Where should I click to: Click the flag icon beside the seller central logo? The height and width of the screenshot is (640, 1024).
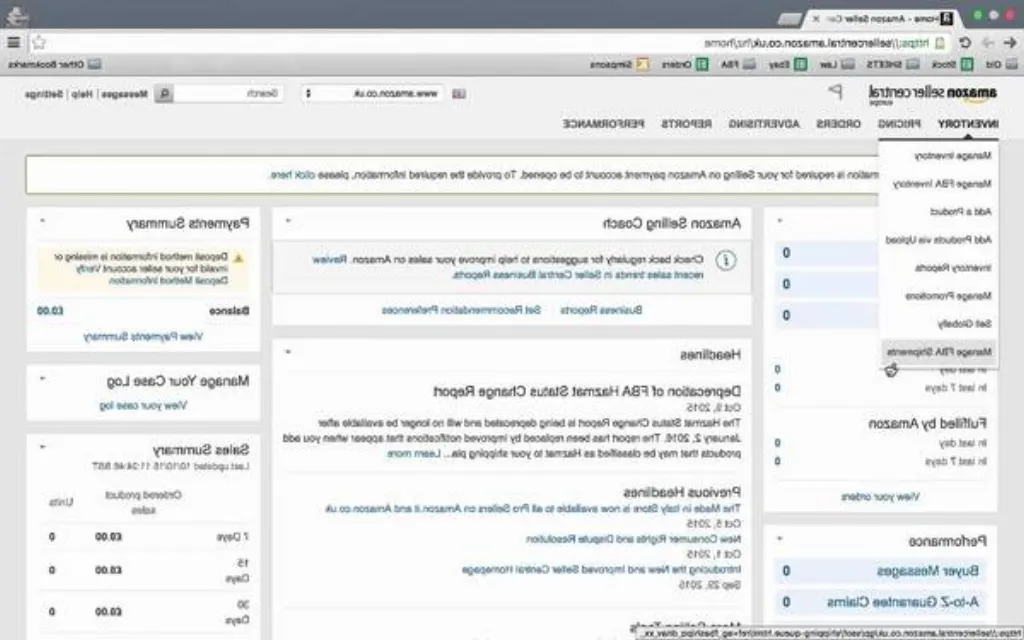[835, 92]
